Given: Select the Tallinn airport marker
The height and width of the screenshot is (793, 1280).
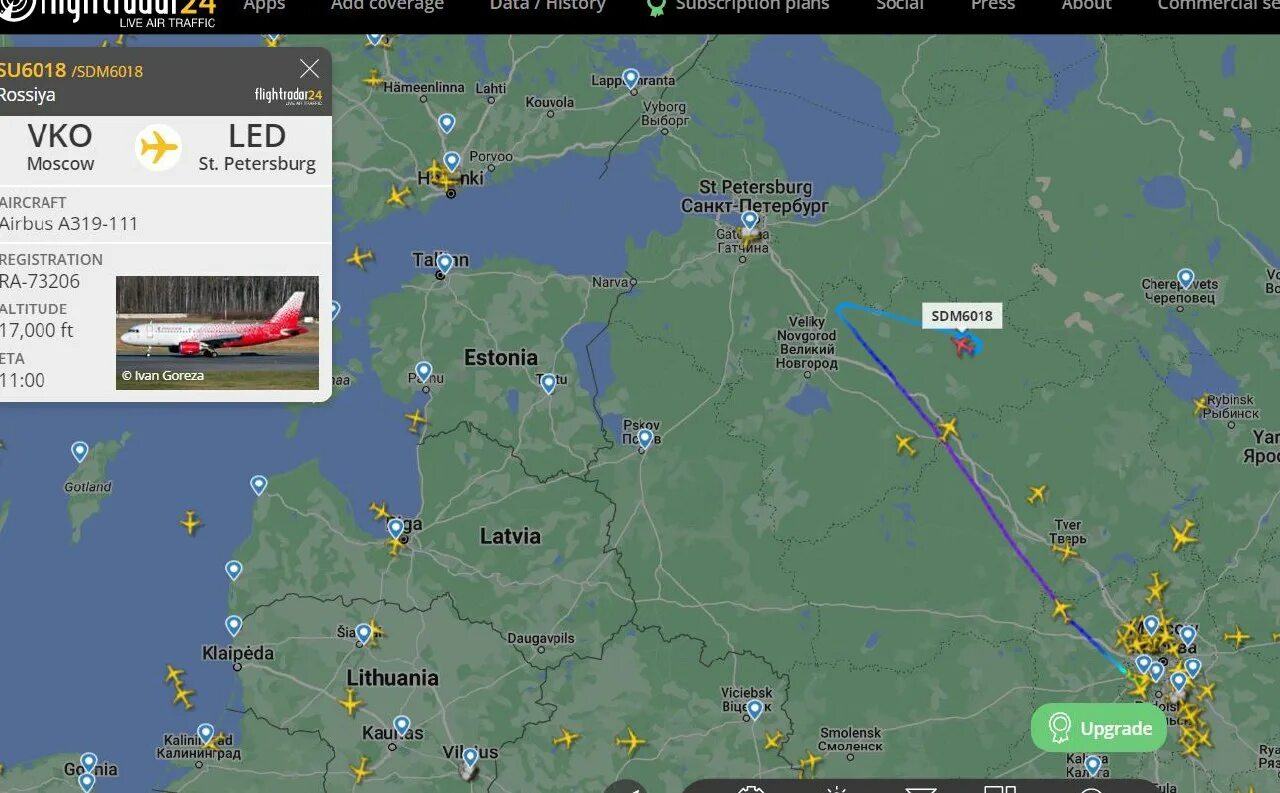Looking at the screenshot, I should (444, 263).
